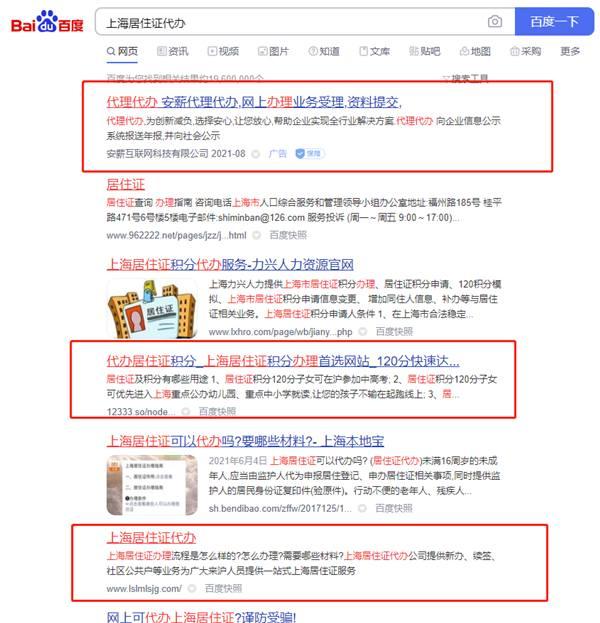The width and height of the screenshot is (600, 623).
Task: Open the 上海居住证积分代办服务 result link
Action: pos(230,264)
